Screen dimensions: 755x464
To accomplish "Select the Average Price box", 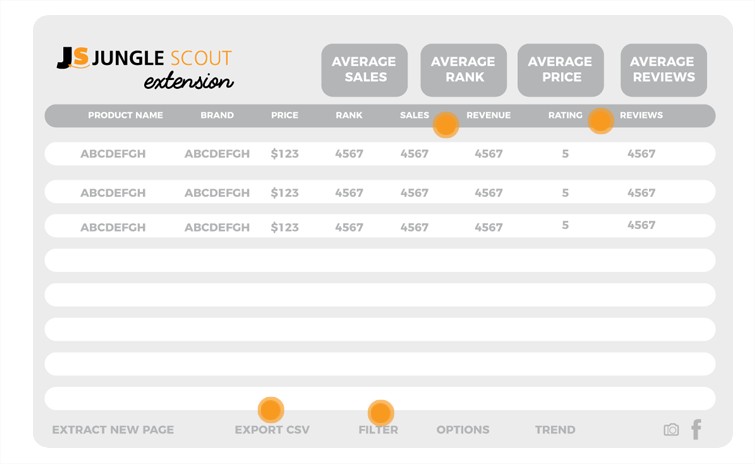I will [x=560, y=70].
